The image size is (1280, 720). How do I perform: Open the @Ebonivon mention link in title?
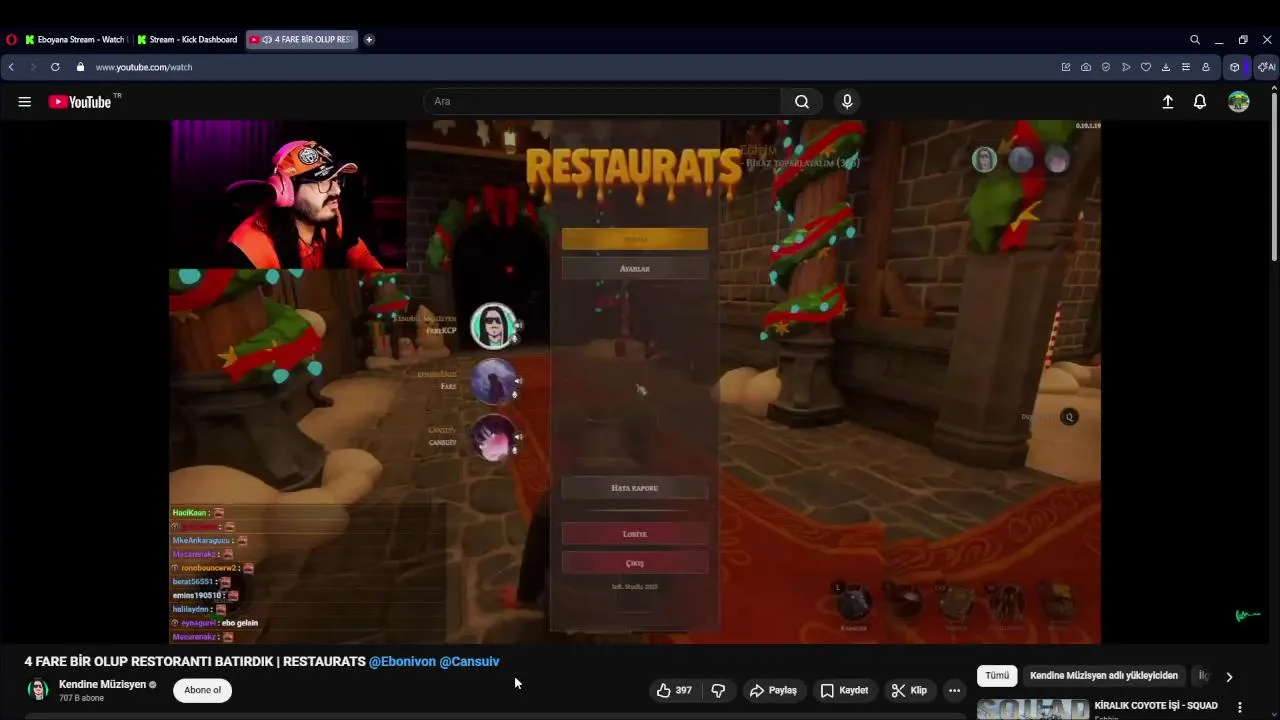click(x=402, y=661)
